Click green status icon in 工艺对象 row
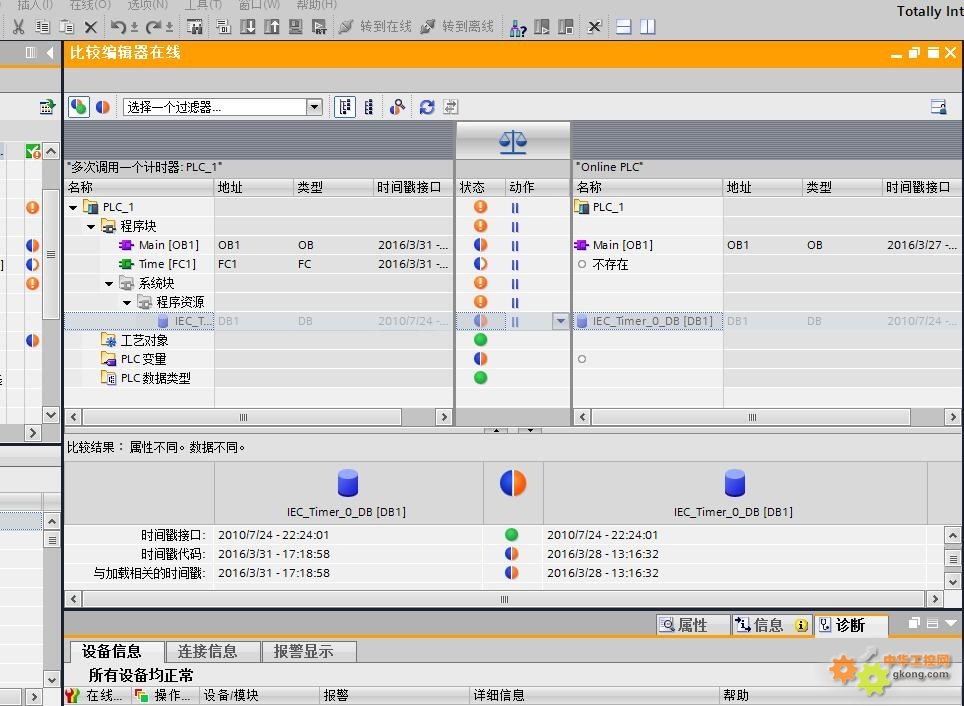The image size is (964, 706). (x=481, y=340)
